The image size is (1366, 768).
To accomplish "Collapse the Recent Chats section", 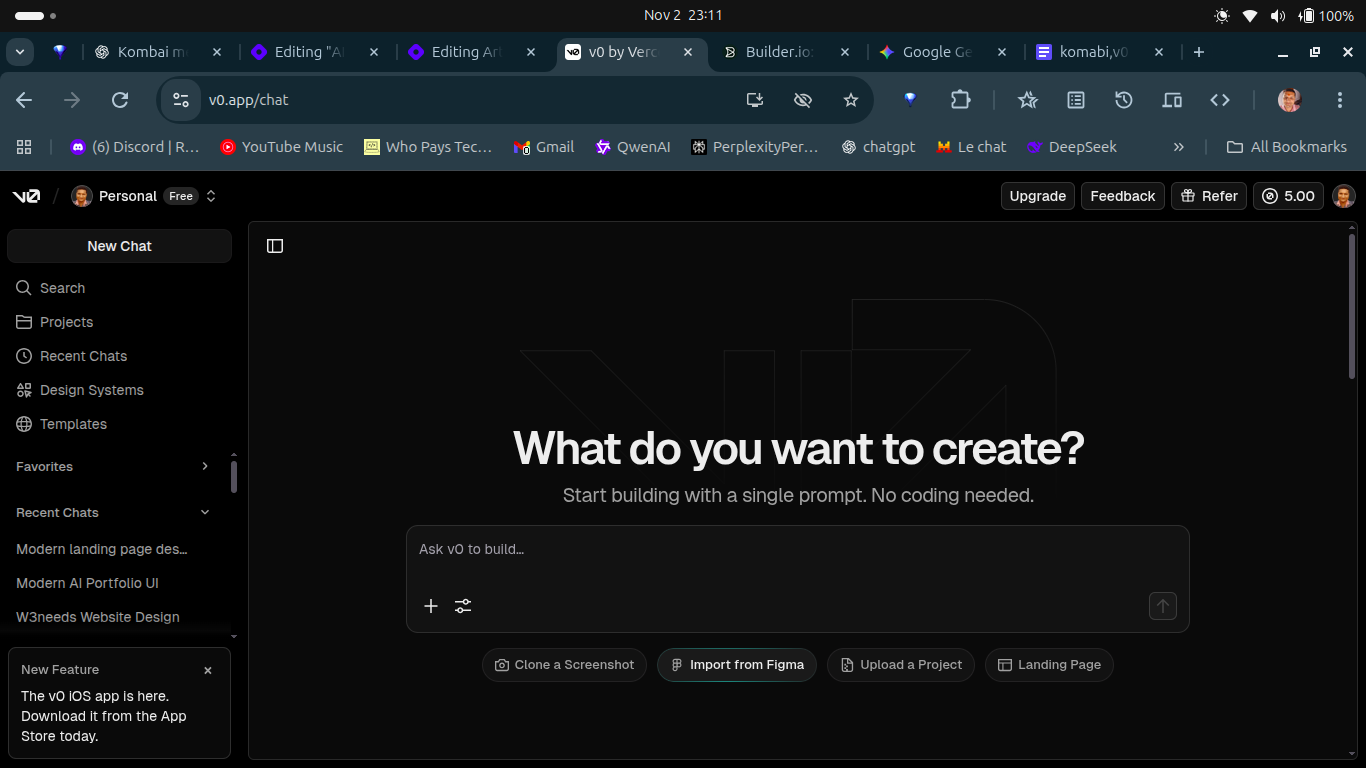I will 205,513.
